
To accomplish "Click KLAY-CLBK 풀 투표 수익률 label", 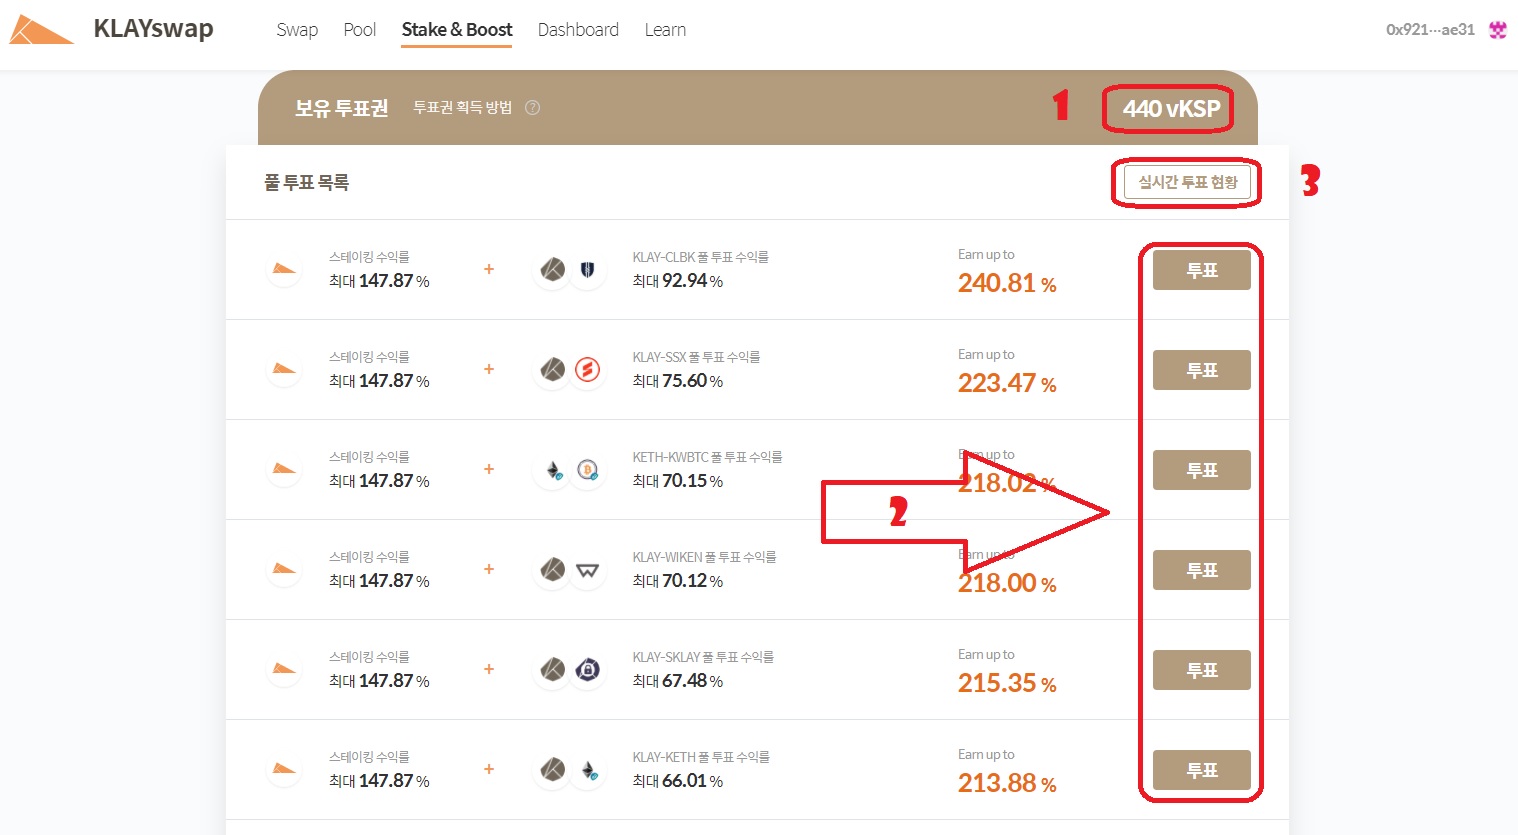I will point(700,257).
